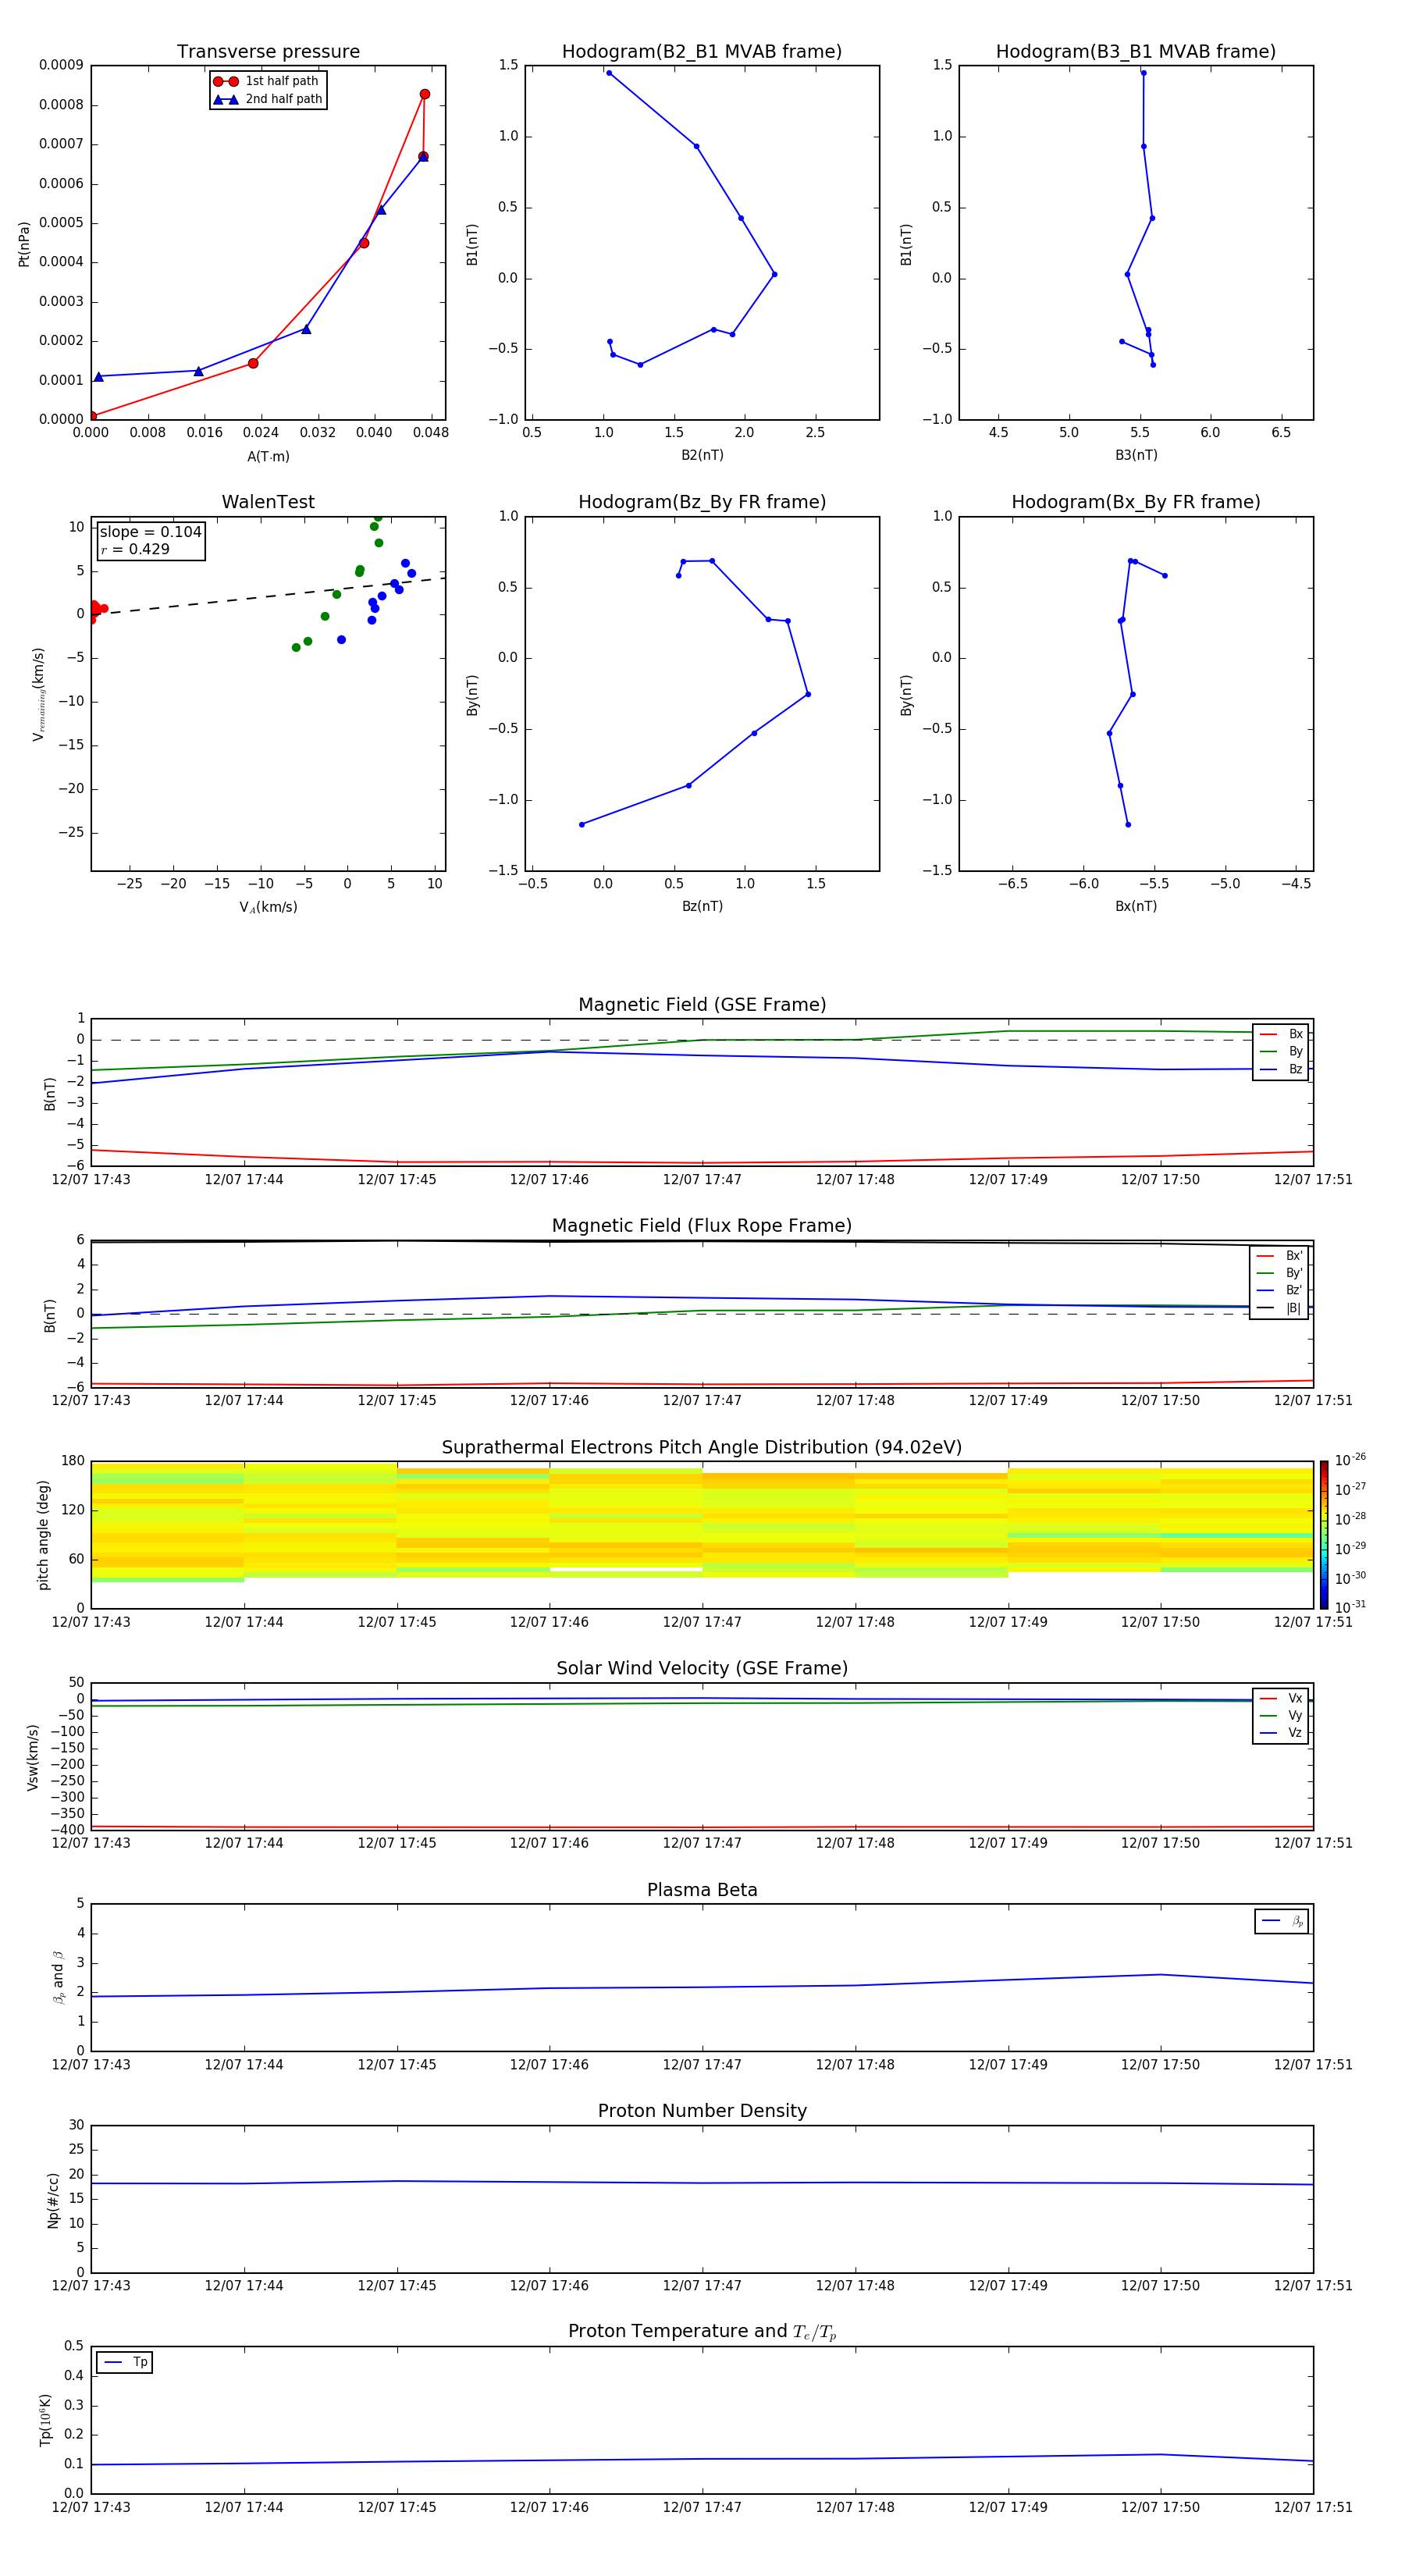Click the "Transverse pressure" plot title
The height and width of the screenshot is (2576, 1405).
click(x=268, y=52)
